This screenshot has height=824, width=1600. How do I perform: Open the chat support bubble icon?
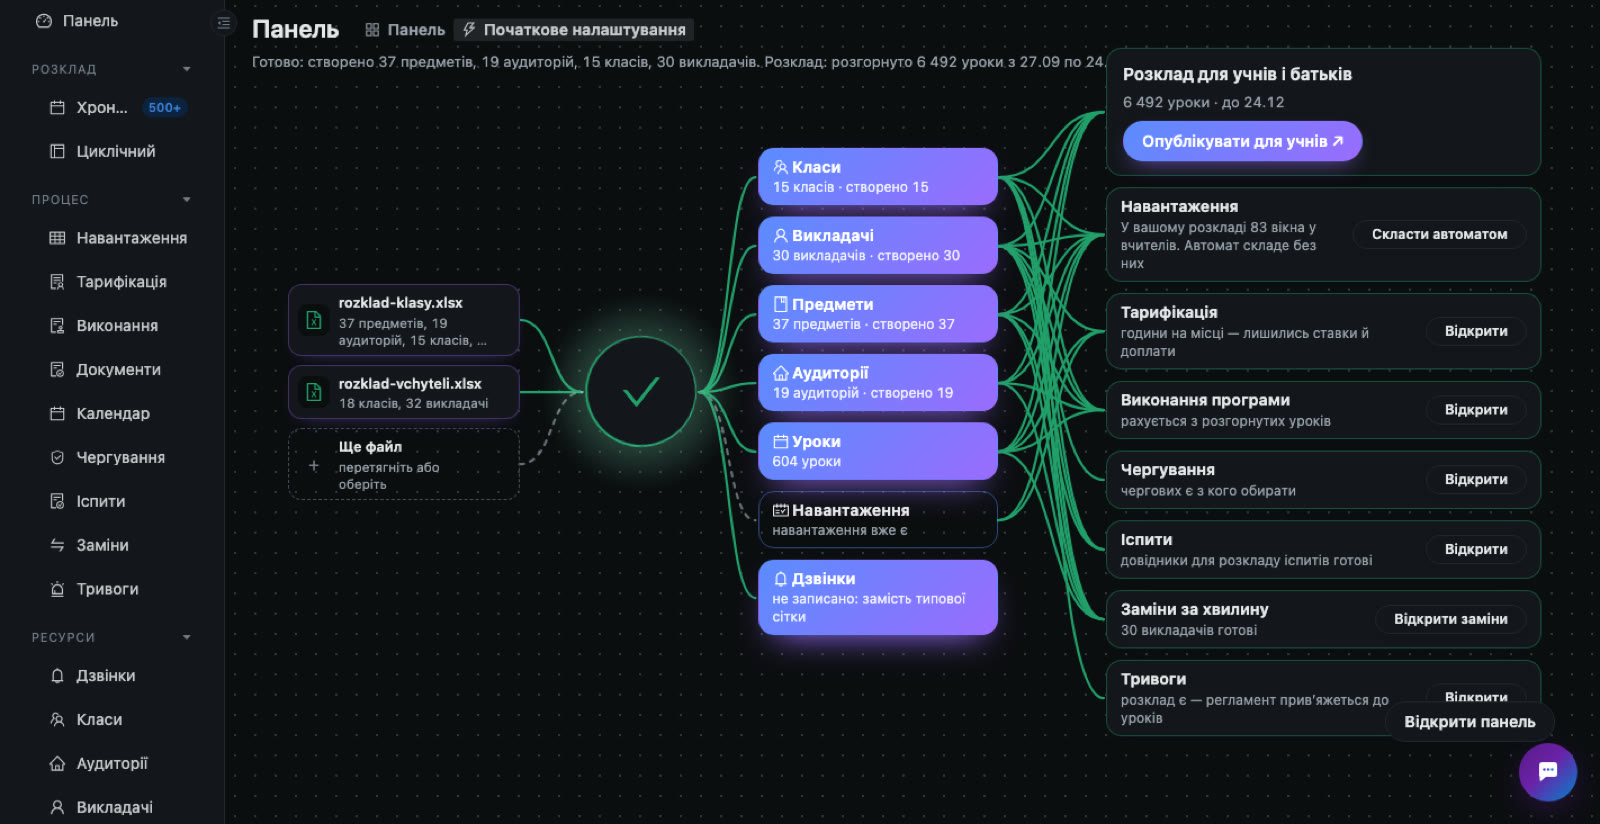tap(1547, 771)
